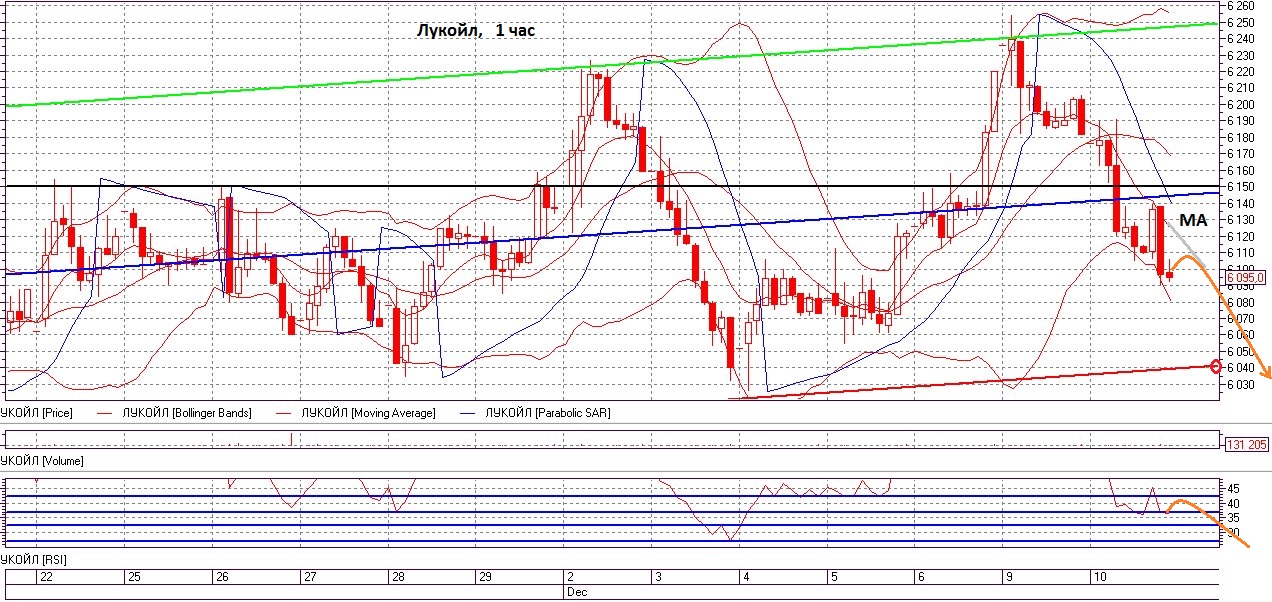Click the date label 6 on time axis
Image resolution: width=1272 pixels, height=602 pixels.
point(921,577)
